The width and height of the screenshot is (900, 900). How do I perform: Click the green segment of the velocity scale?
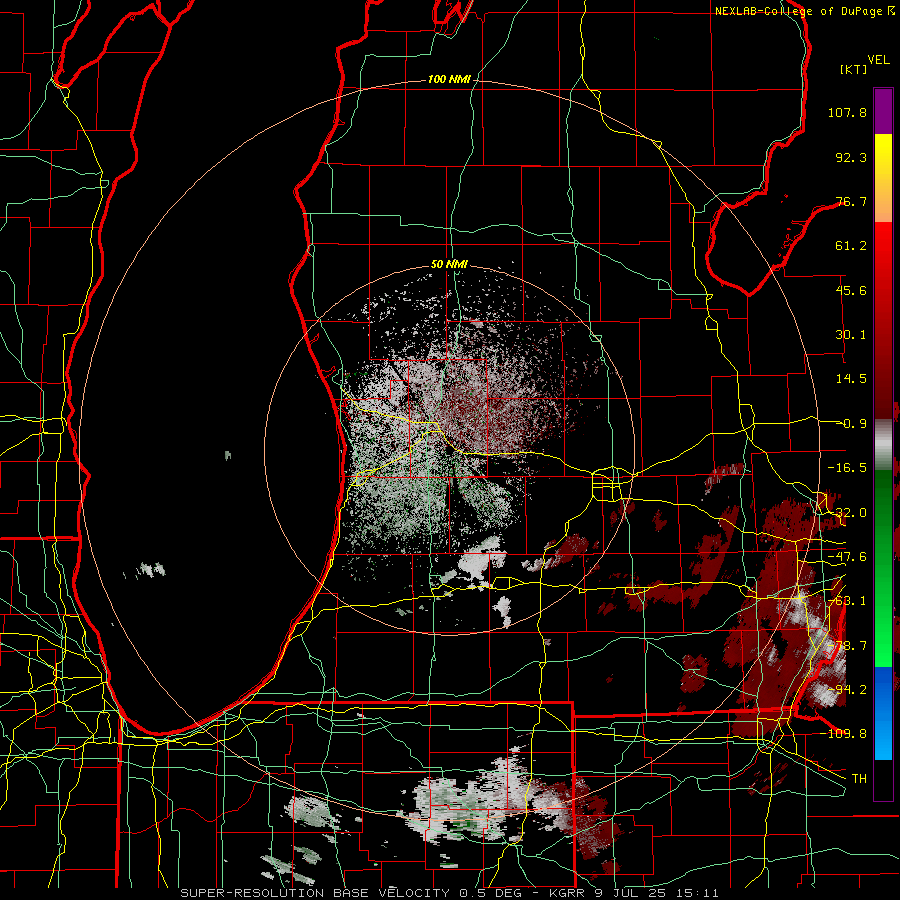point(883,568)
